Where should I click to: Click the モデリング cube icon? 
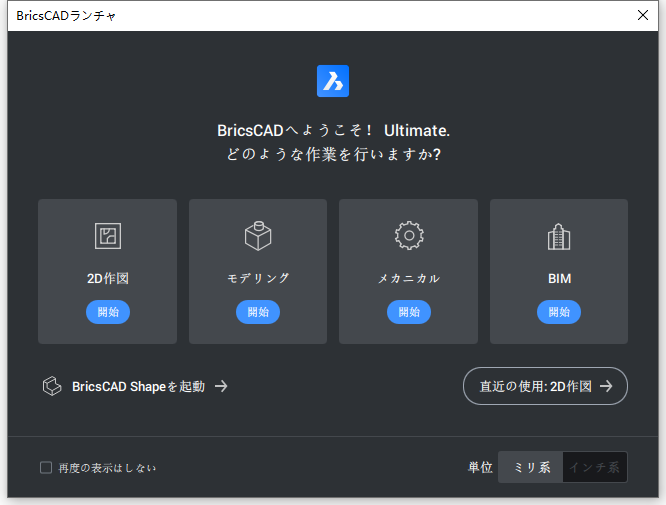[x=258, y=236]
